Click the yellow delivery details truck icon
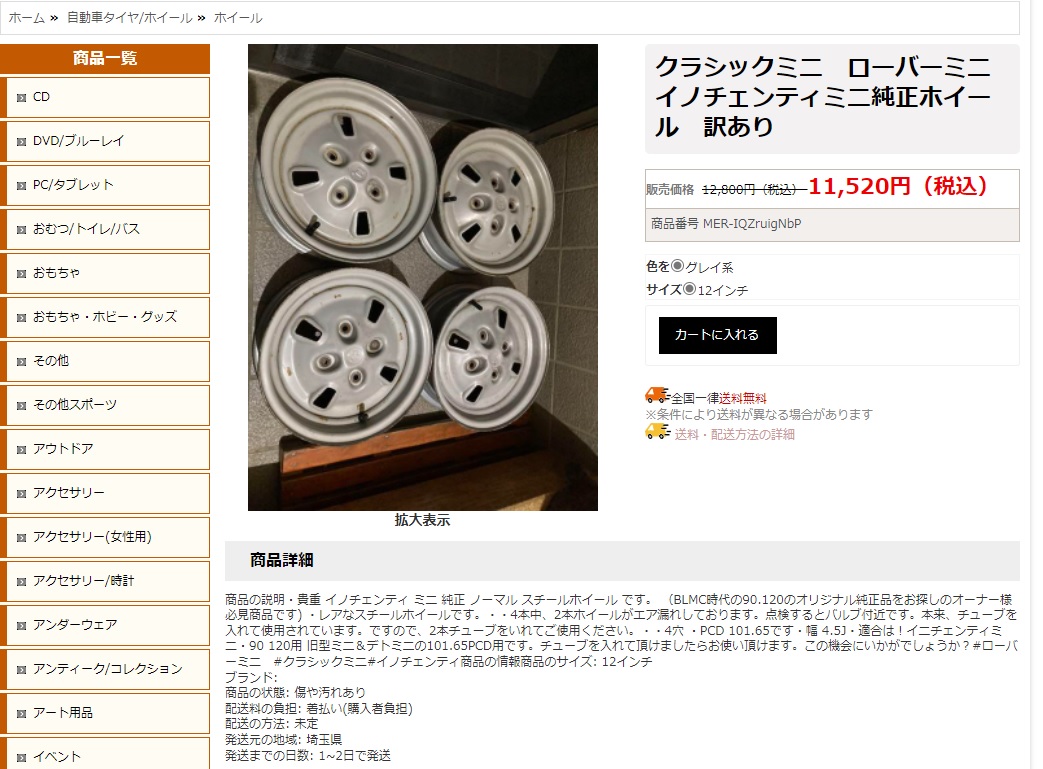 click(657, 432)
